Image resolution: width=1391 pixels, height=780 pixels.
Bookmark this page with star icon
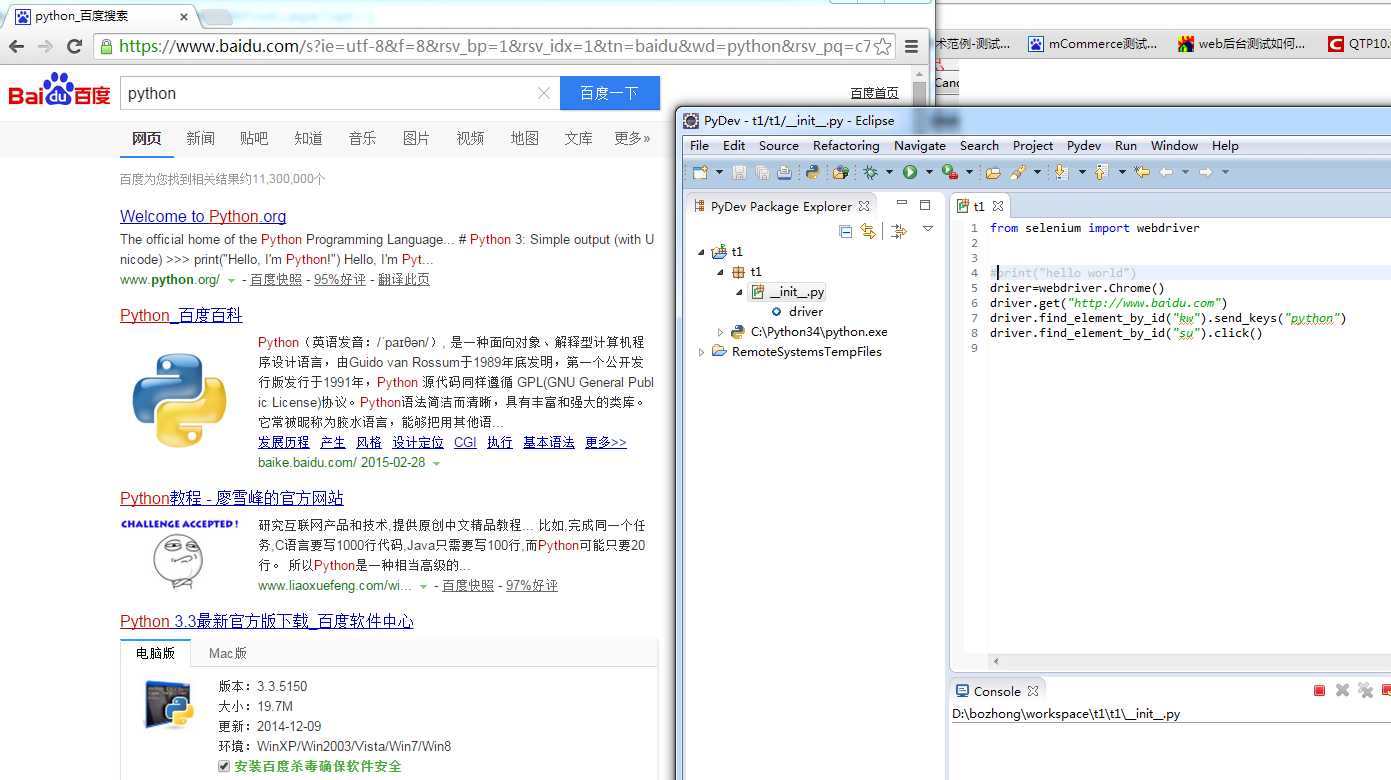coord(882,46)
